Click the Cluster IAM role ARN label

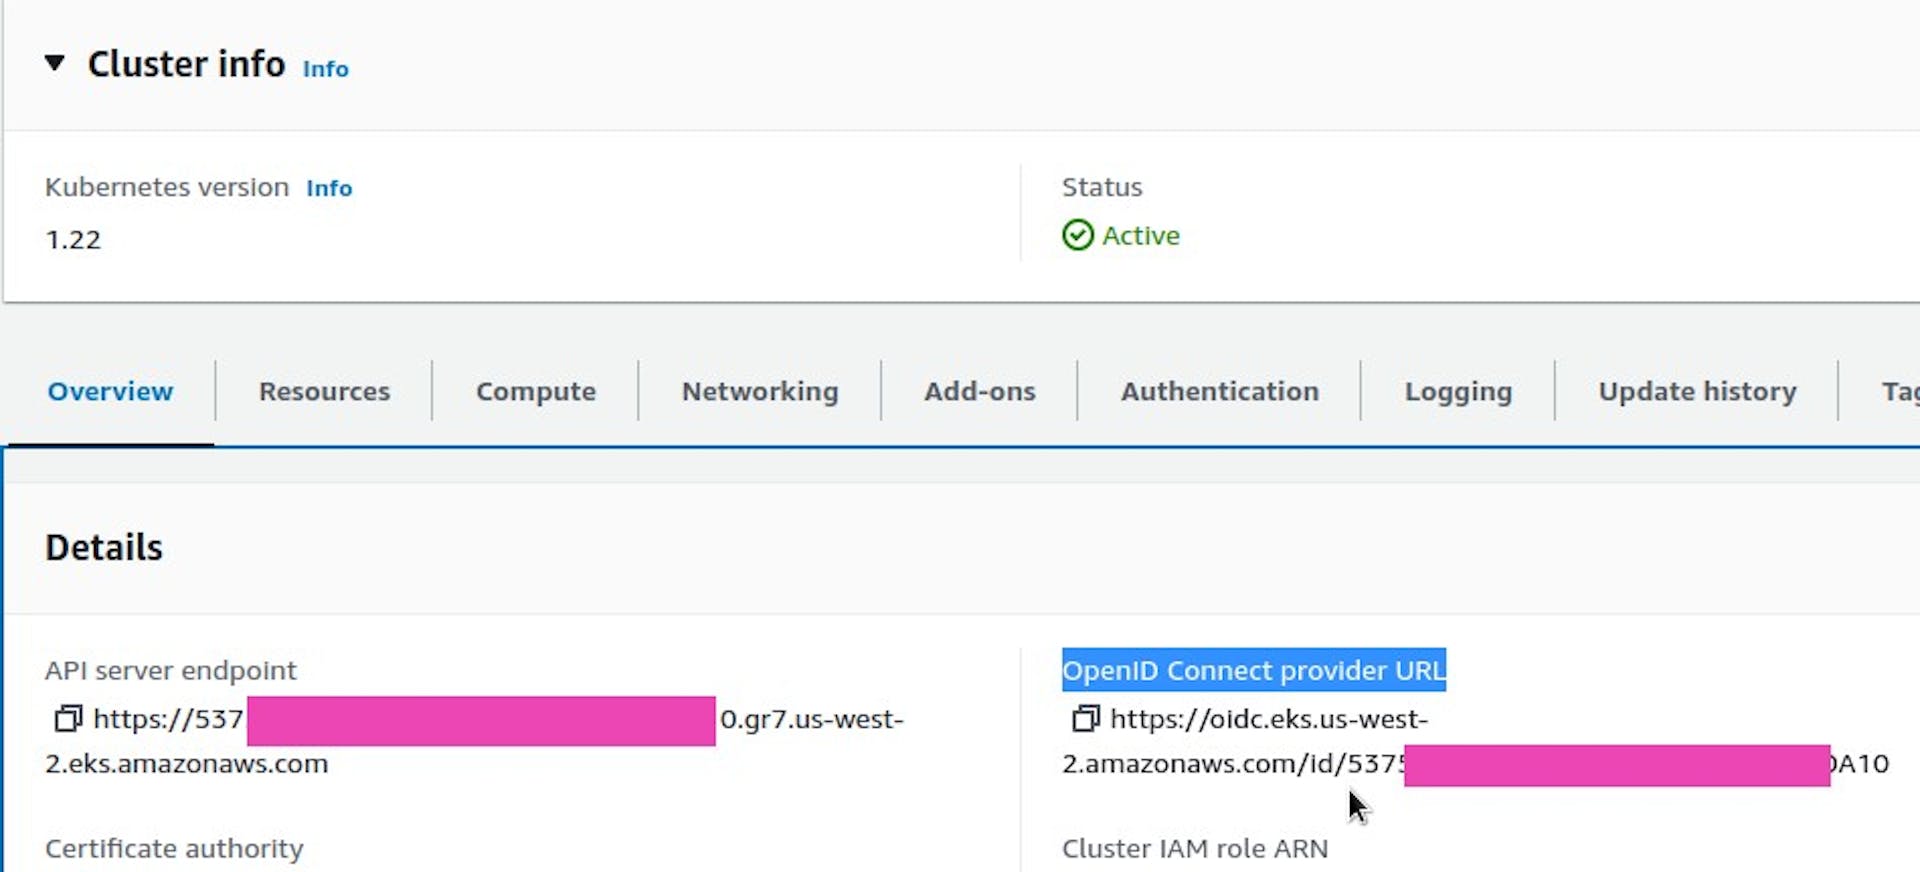(x=1194, y=848)
